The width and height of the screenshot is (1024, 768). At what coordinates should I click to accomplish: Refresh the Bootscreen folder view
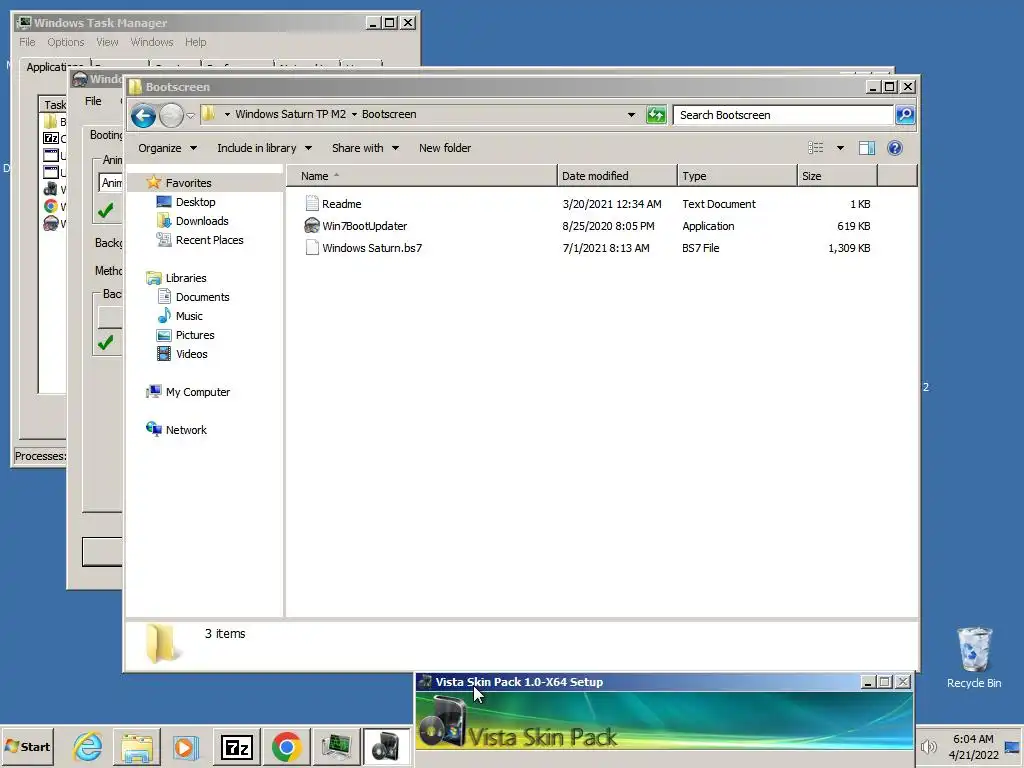click(x=656, y=115)
